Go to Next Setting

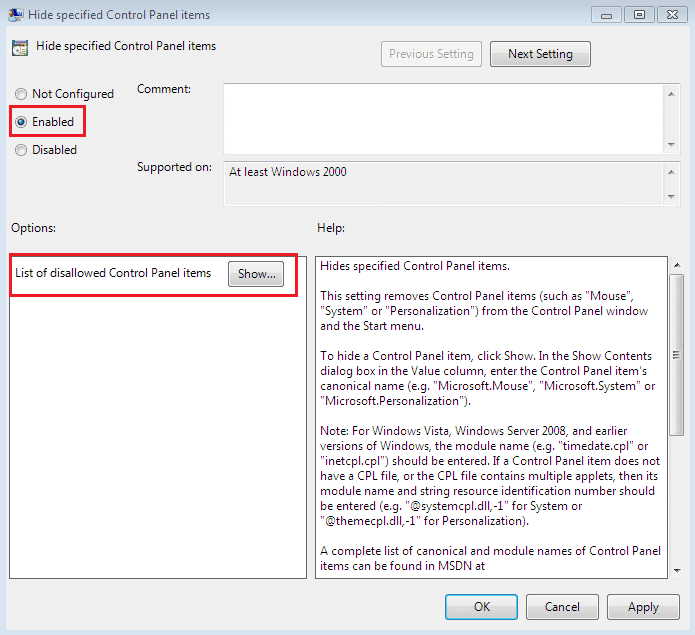click(x=540, y=54)
